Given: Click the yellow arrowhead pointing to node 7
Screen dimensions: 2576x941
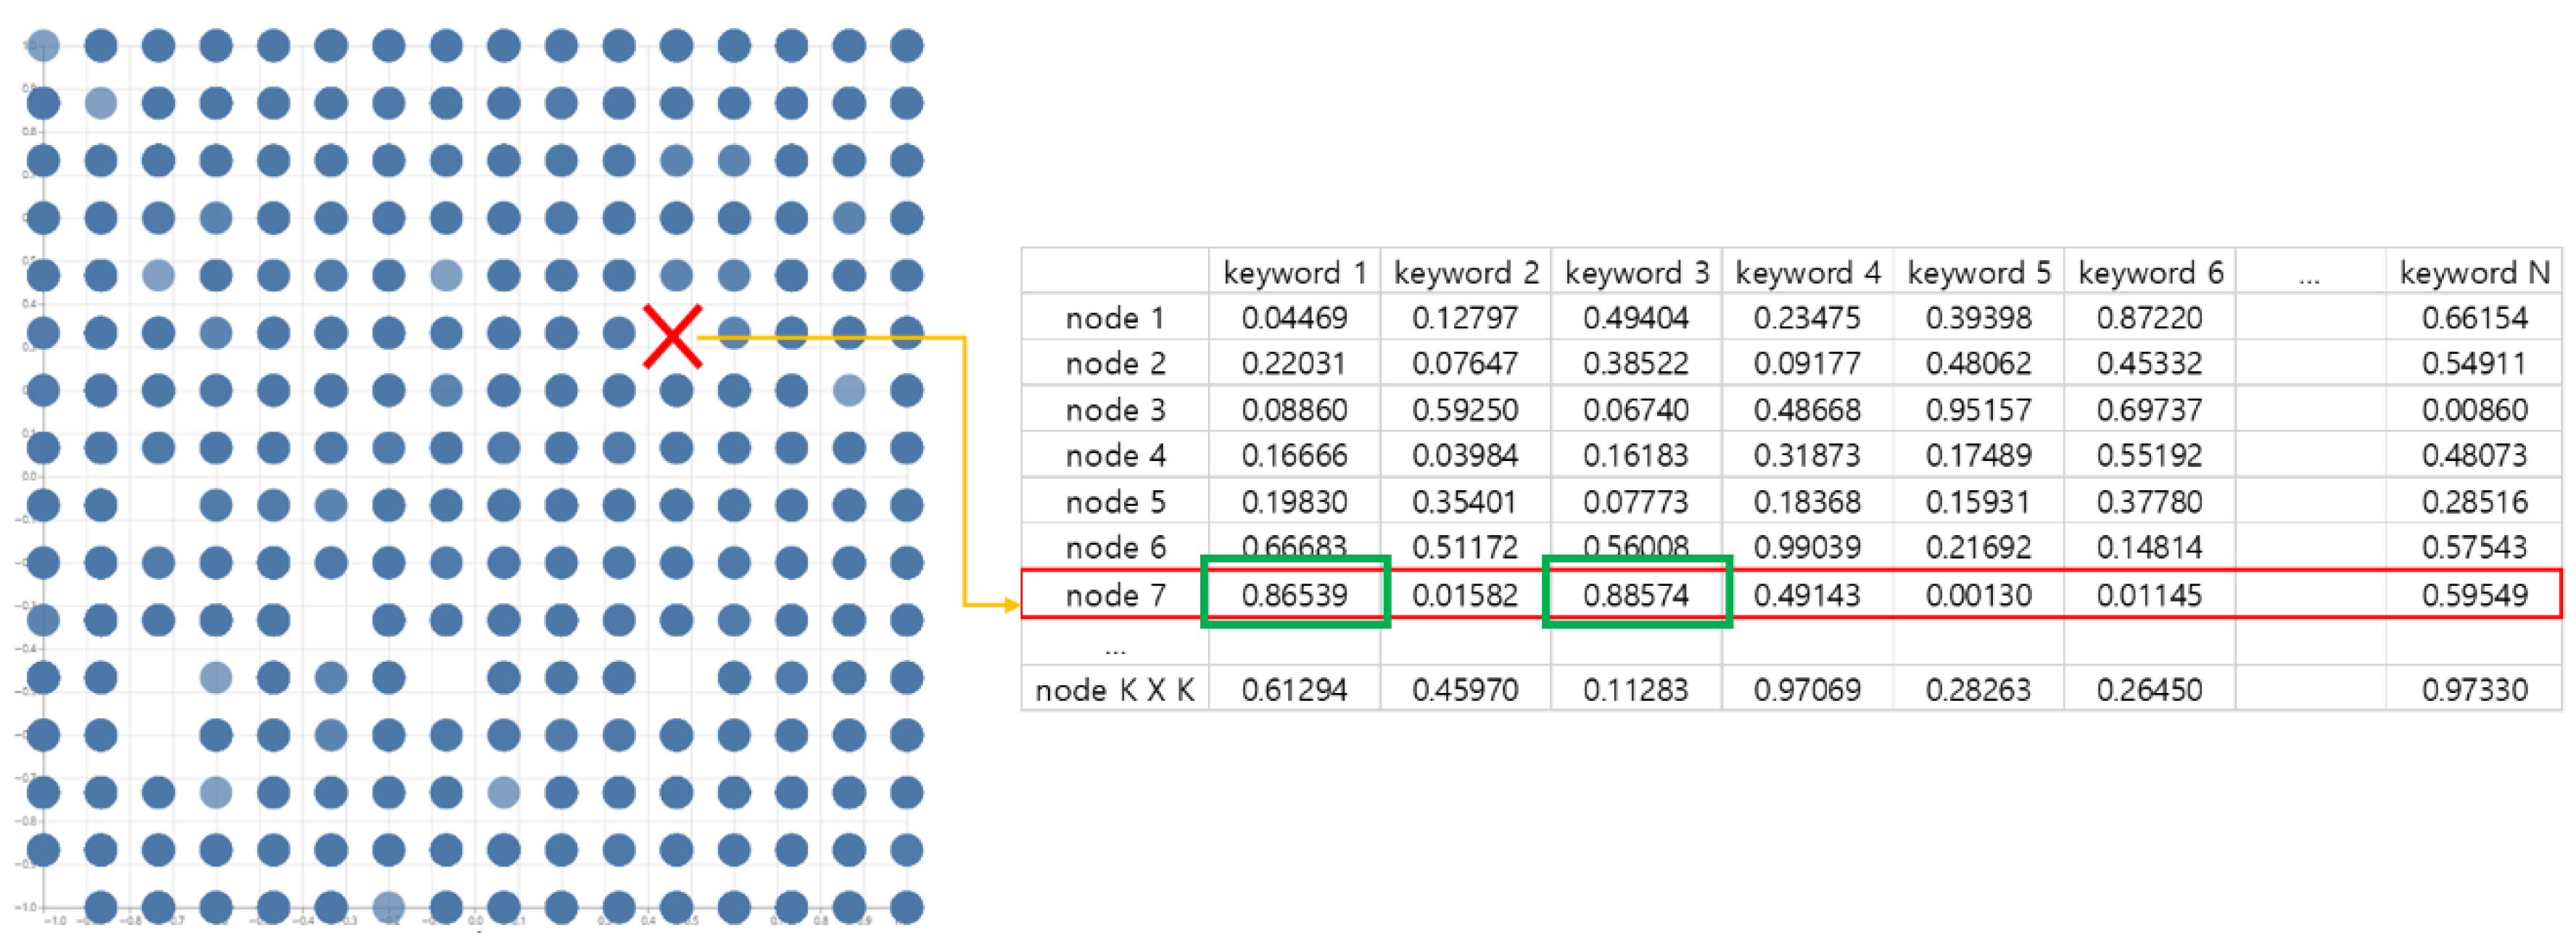Looking at the screenshot, I should tap(1010, 604).
